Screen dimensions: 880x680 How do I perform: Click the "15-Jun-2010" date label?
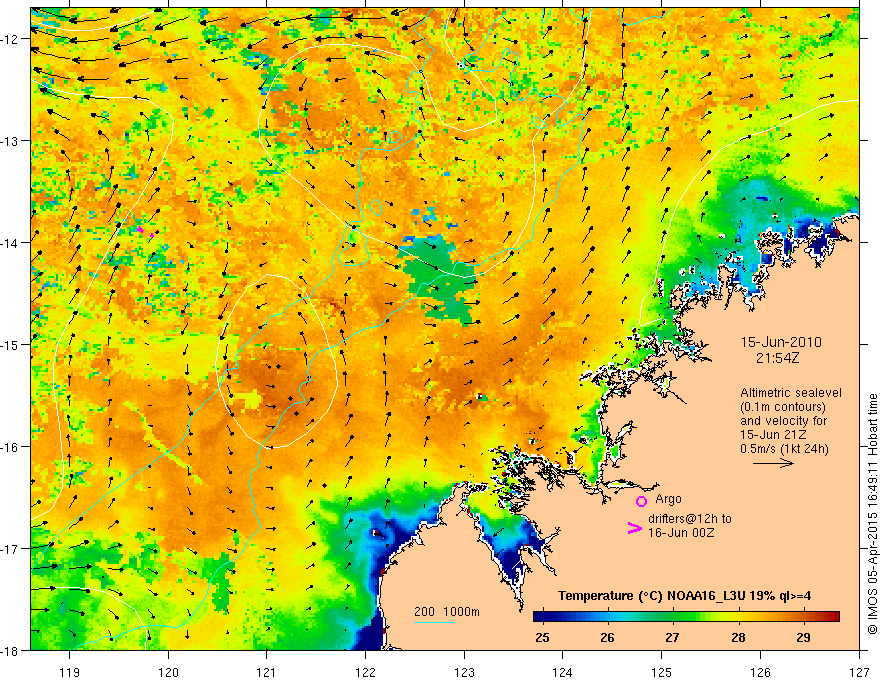[x=781, y=342]
